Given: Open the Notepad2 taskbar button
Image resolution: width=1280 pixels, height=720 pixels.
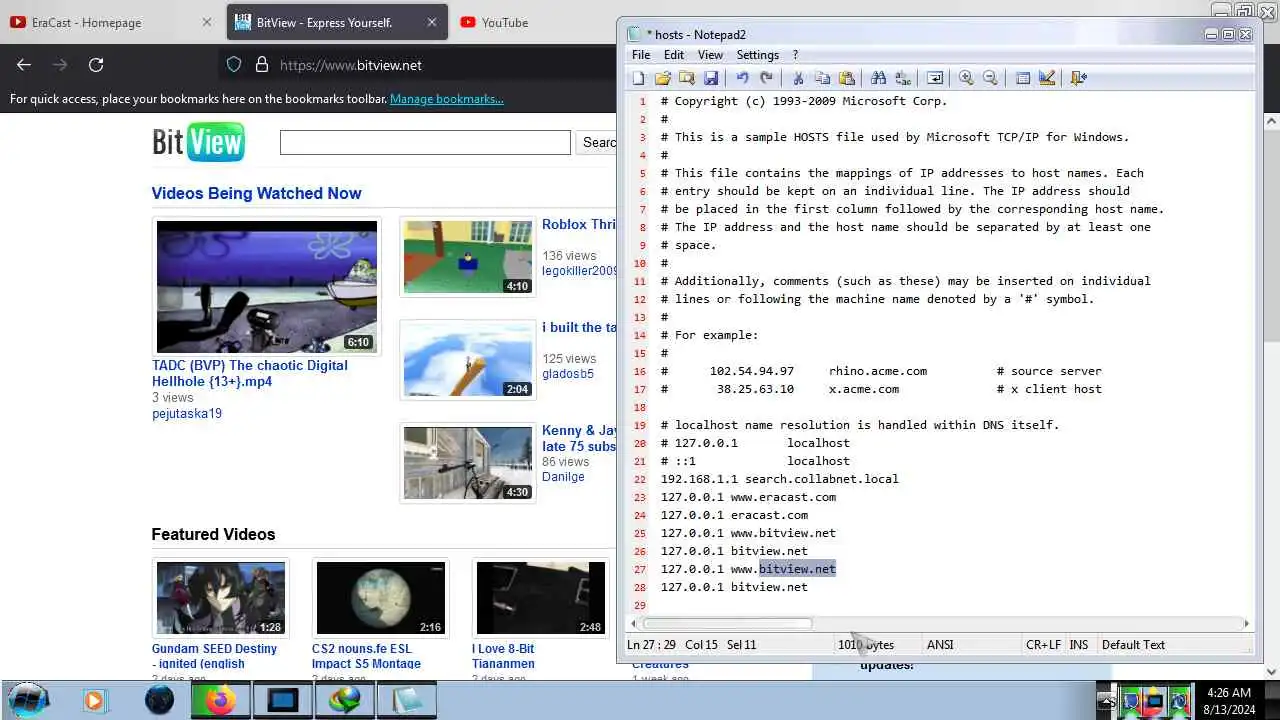Looking at the screenshot, I should tap(407, 700).
